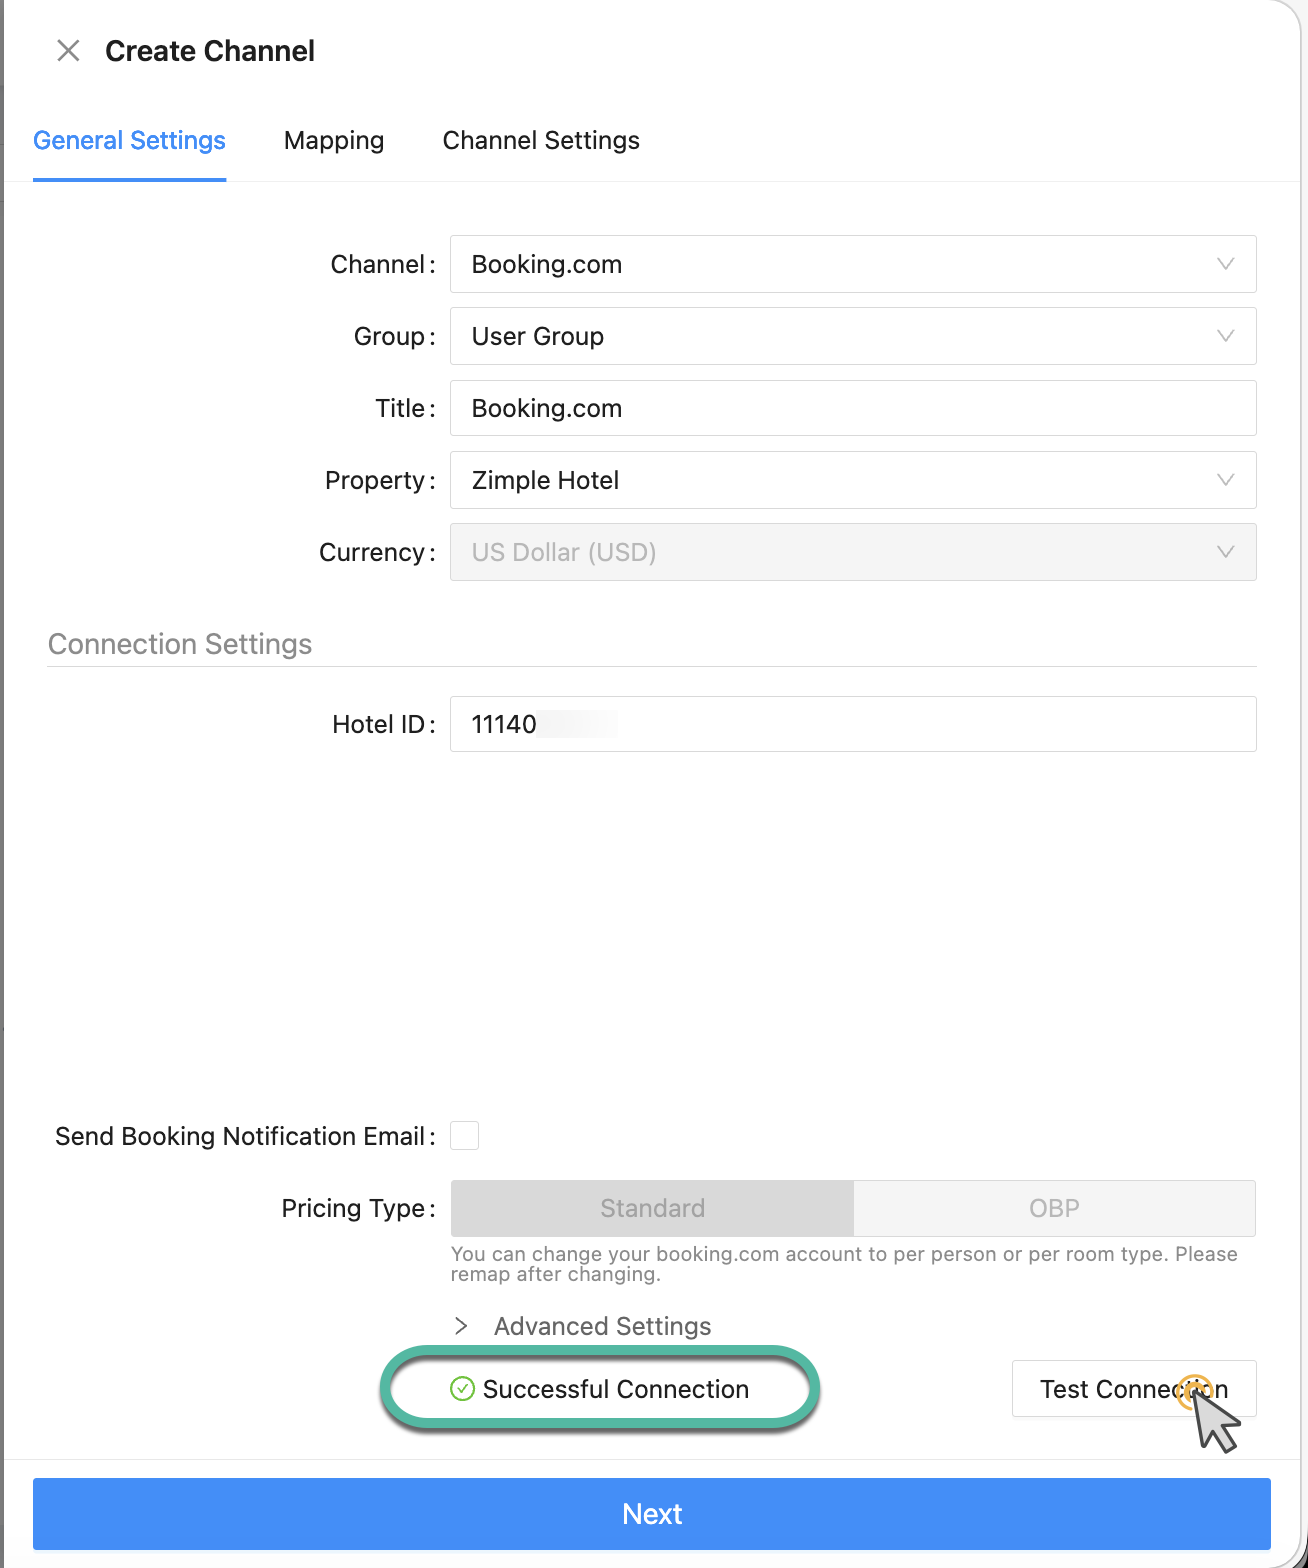Click the green success checkmark icon
Image resolution: width=1308 pixels, height=1568 pixels.
click(x=462, y=1389)
